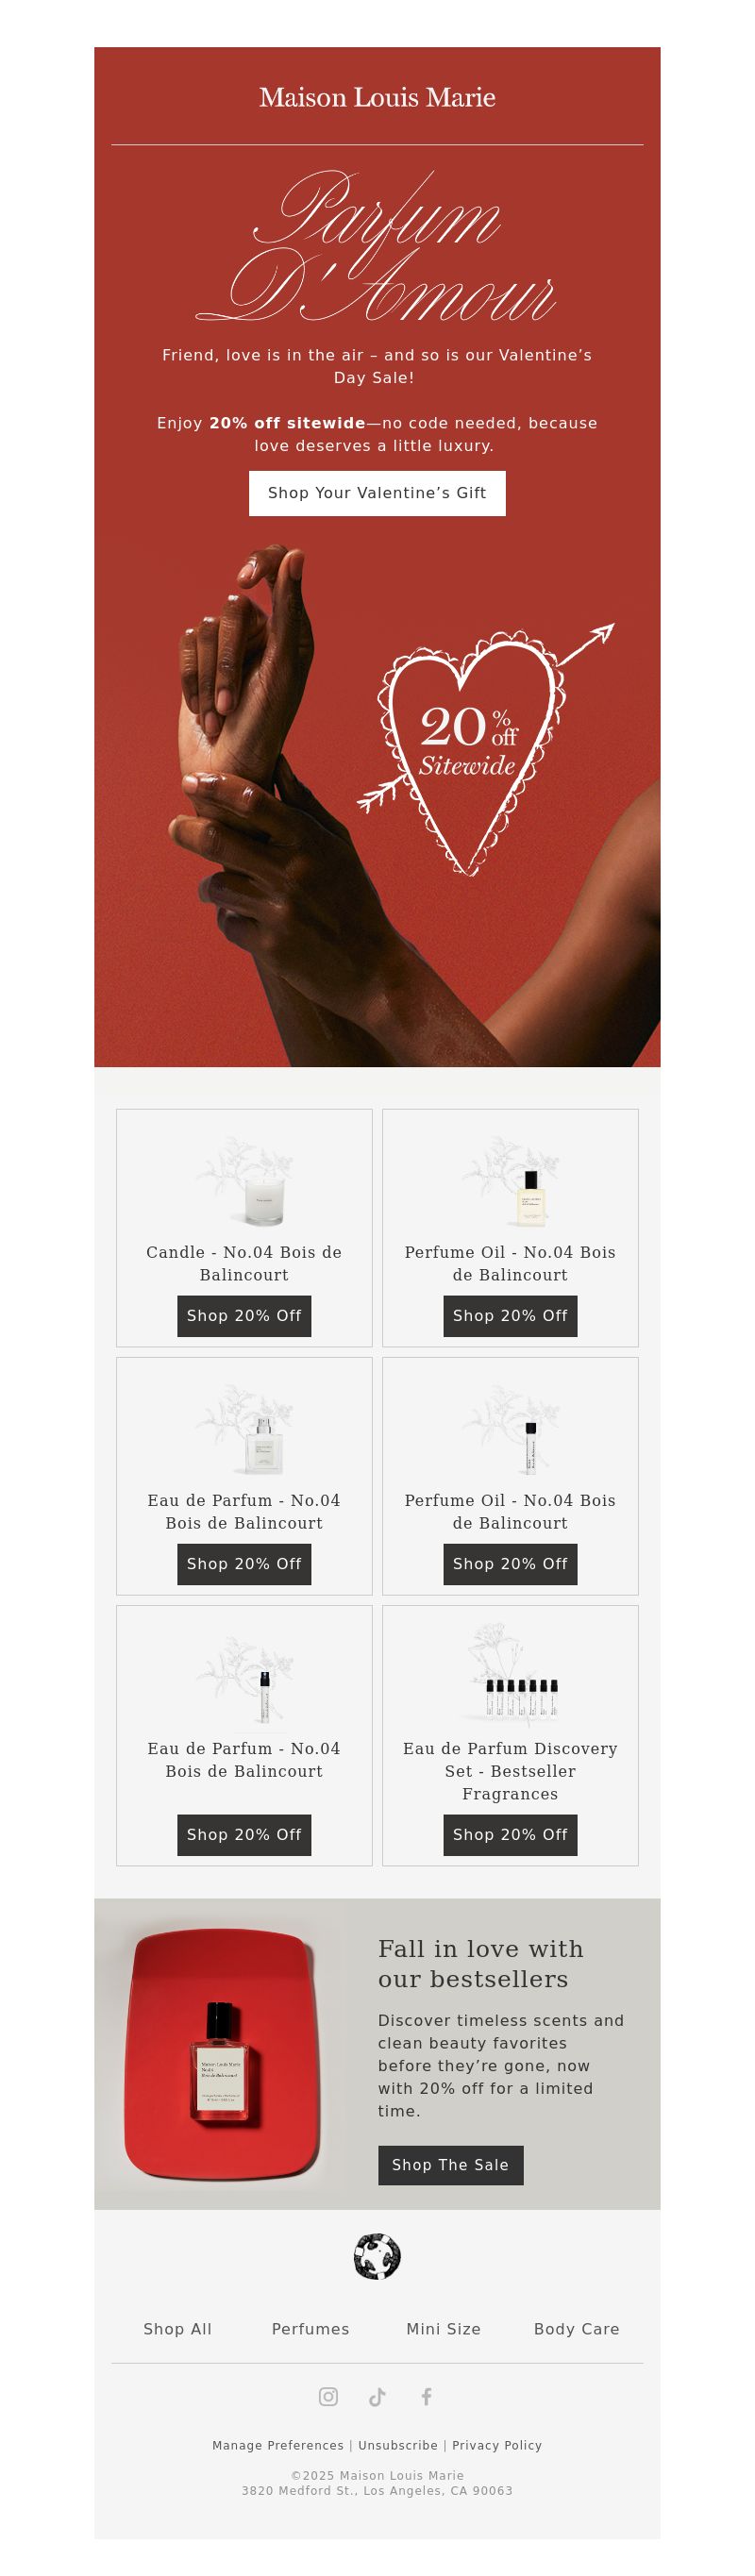Open the Perfumes menu link
Image resolution: width=755 pixels, height=2576 pixels.
pyautogui.click(x=311, y=2329)
